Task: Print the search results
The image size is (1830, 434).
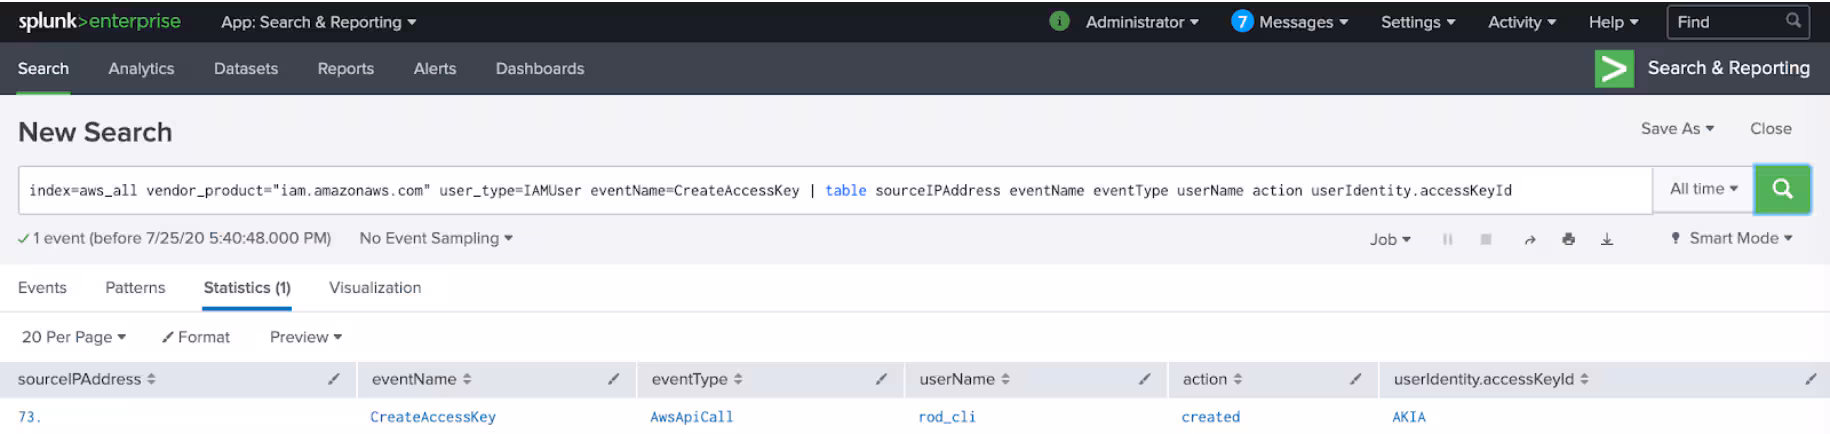Action: click(x=1568, y=240)
